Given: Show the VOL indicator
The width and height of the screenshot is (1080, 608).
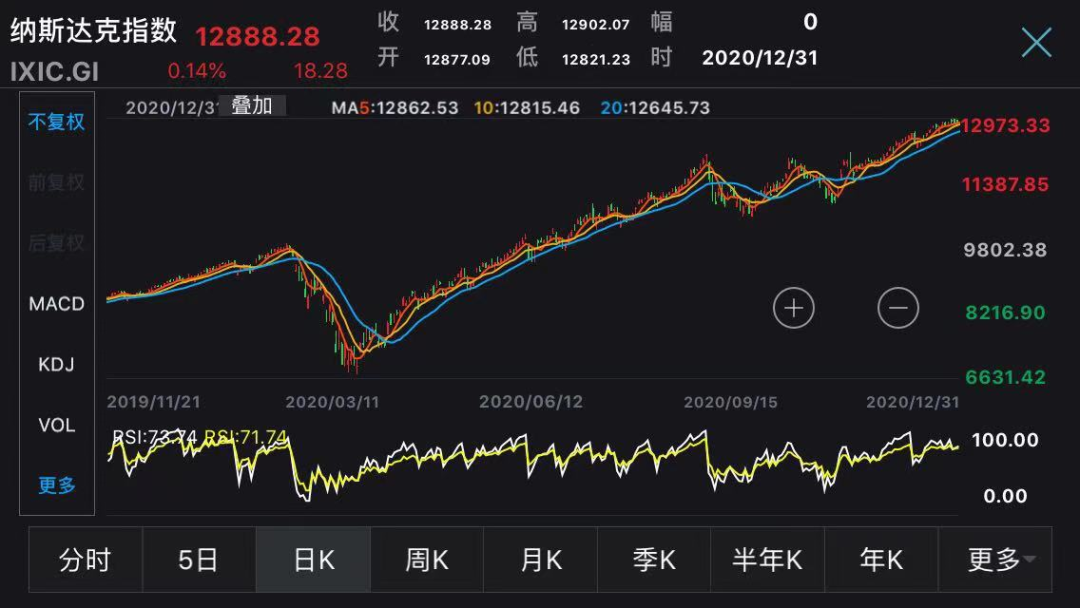Looking at the screenshot, I should point(56,425).
